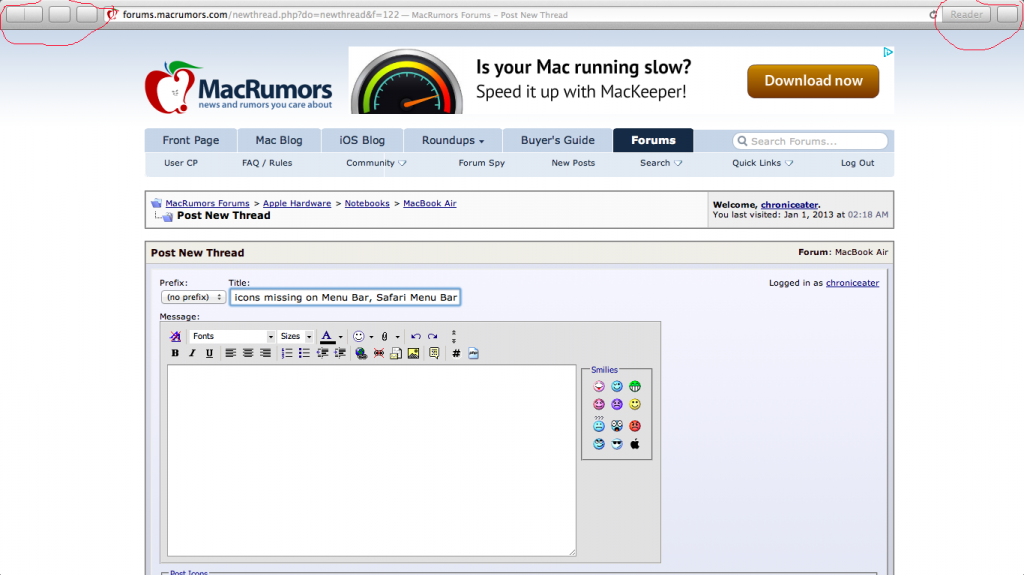Expand the Community menu
Image resolution: width=1024 pixels, height=575 pixels.
[376, 163]
